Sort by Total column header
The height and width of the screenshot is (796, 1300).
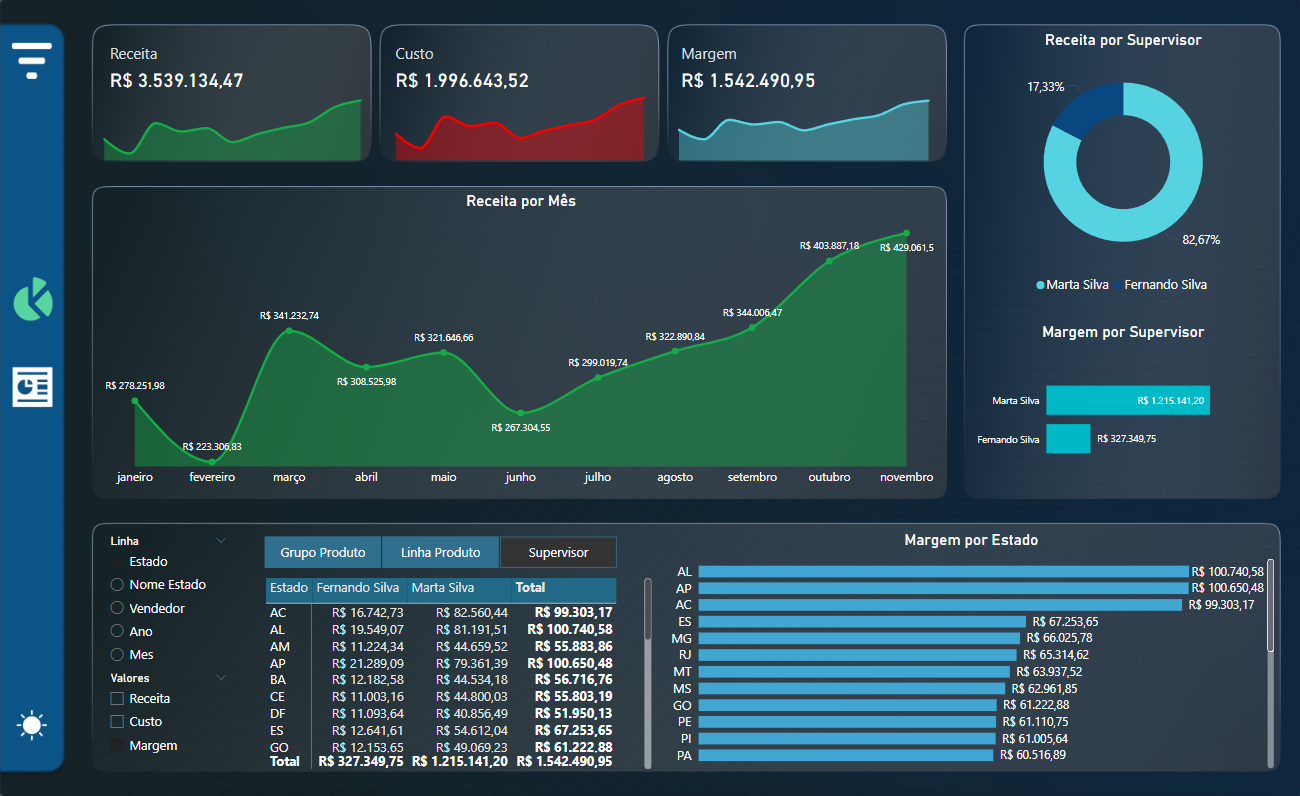pos(531,588)
